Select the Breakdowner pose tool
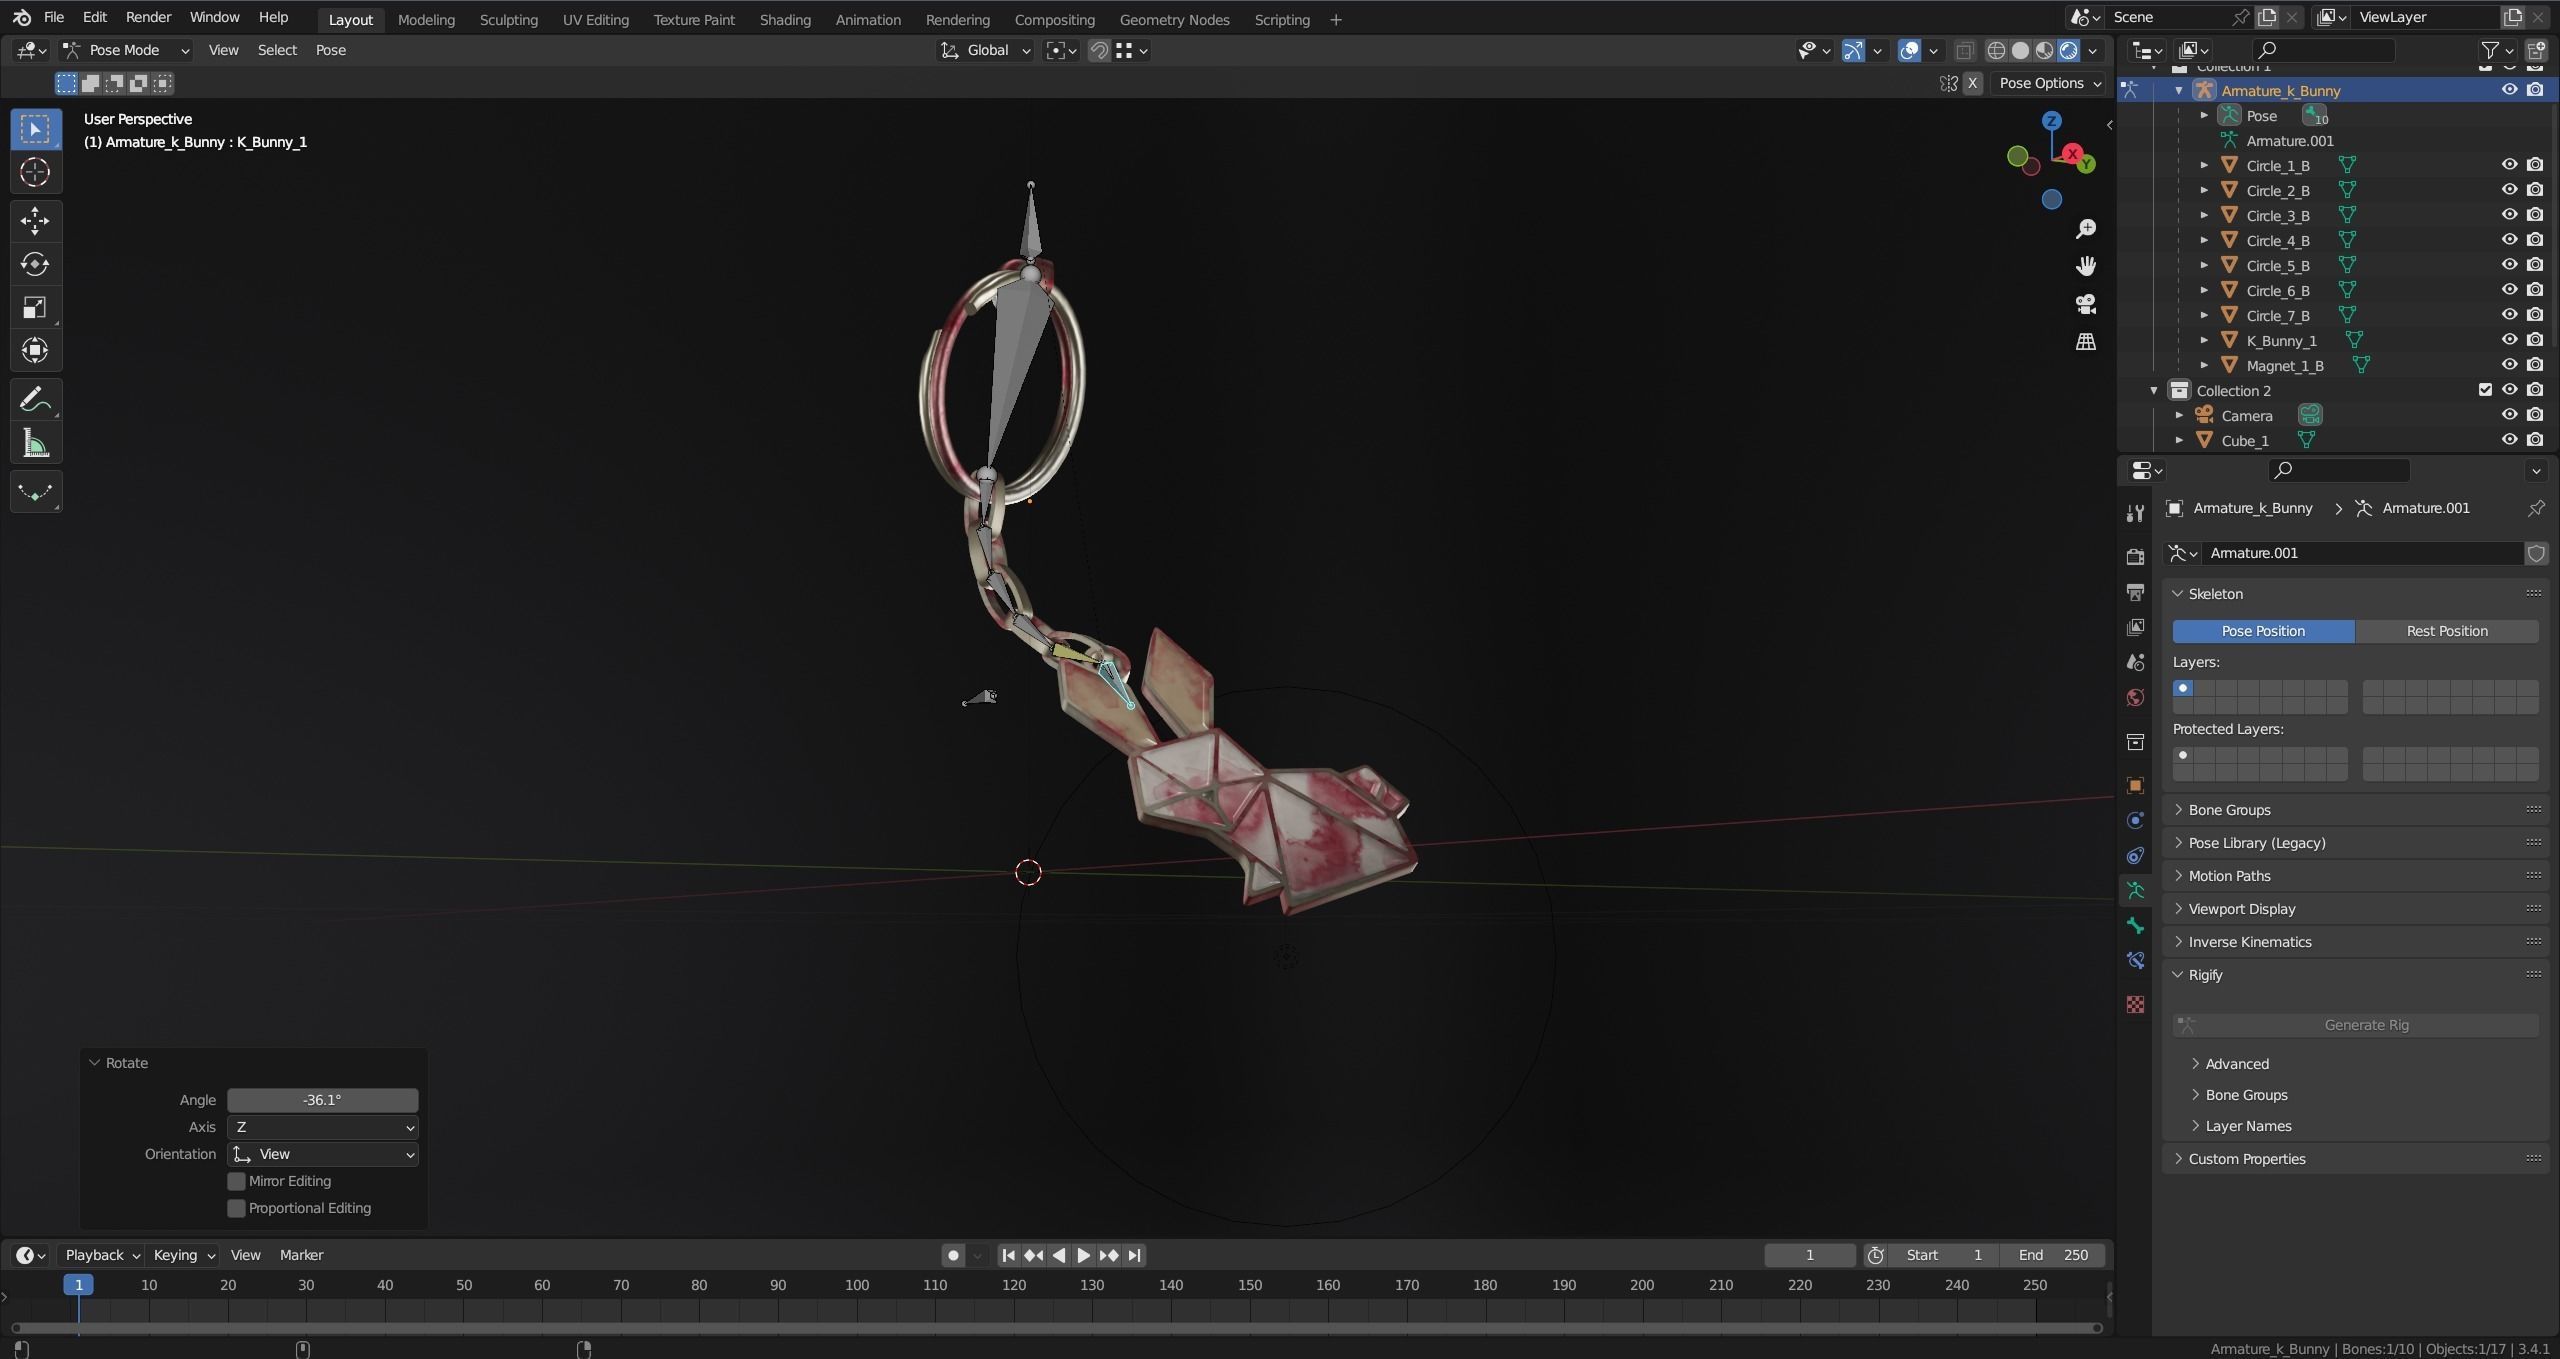Image resolution: width=2560 pixels, height=1359 pixels. click(35, 492)
